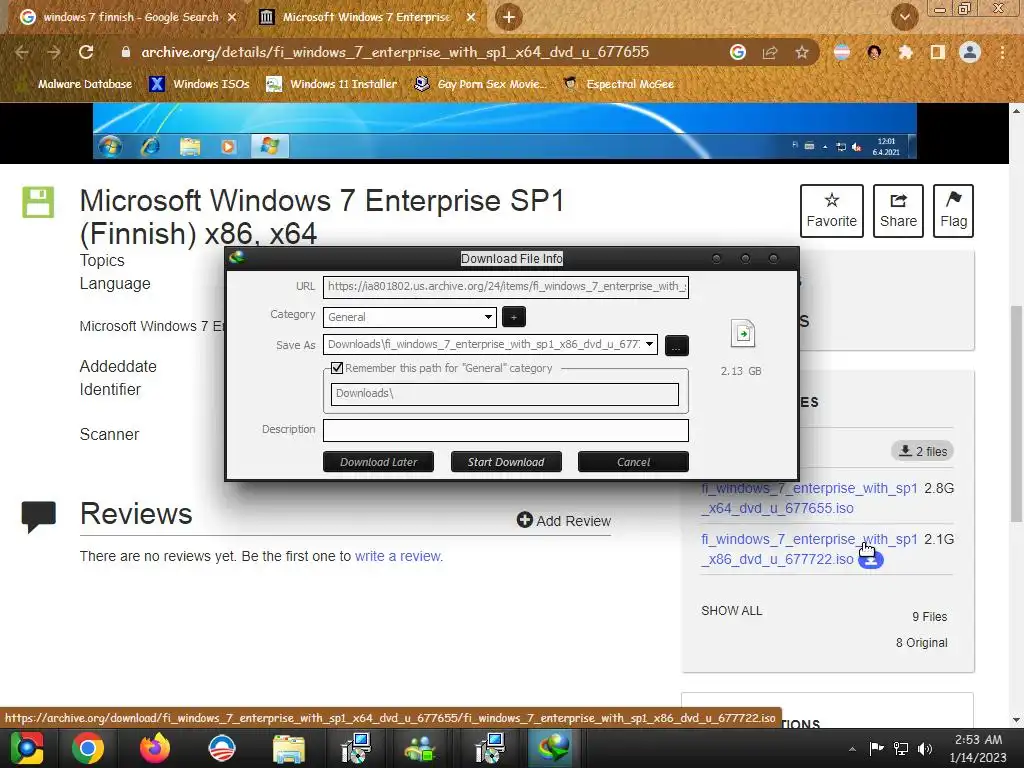Click the Download Later button
The image size is (1024, 768).
pyautogui.click(x=379, y=462)
